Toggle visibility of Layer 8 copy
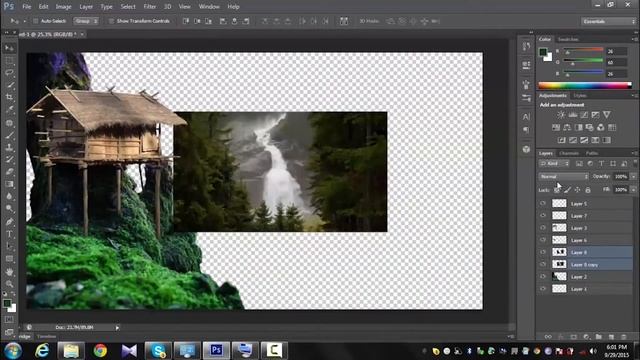The image size is (640, 360). [x=543, y=264]
